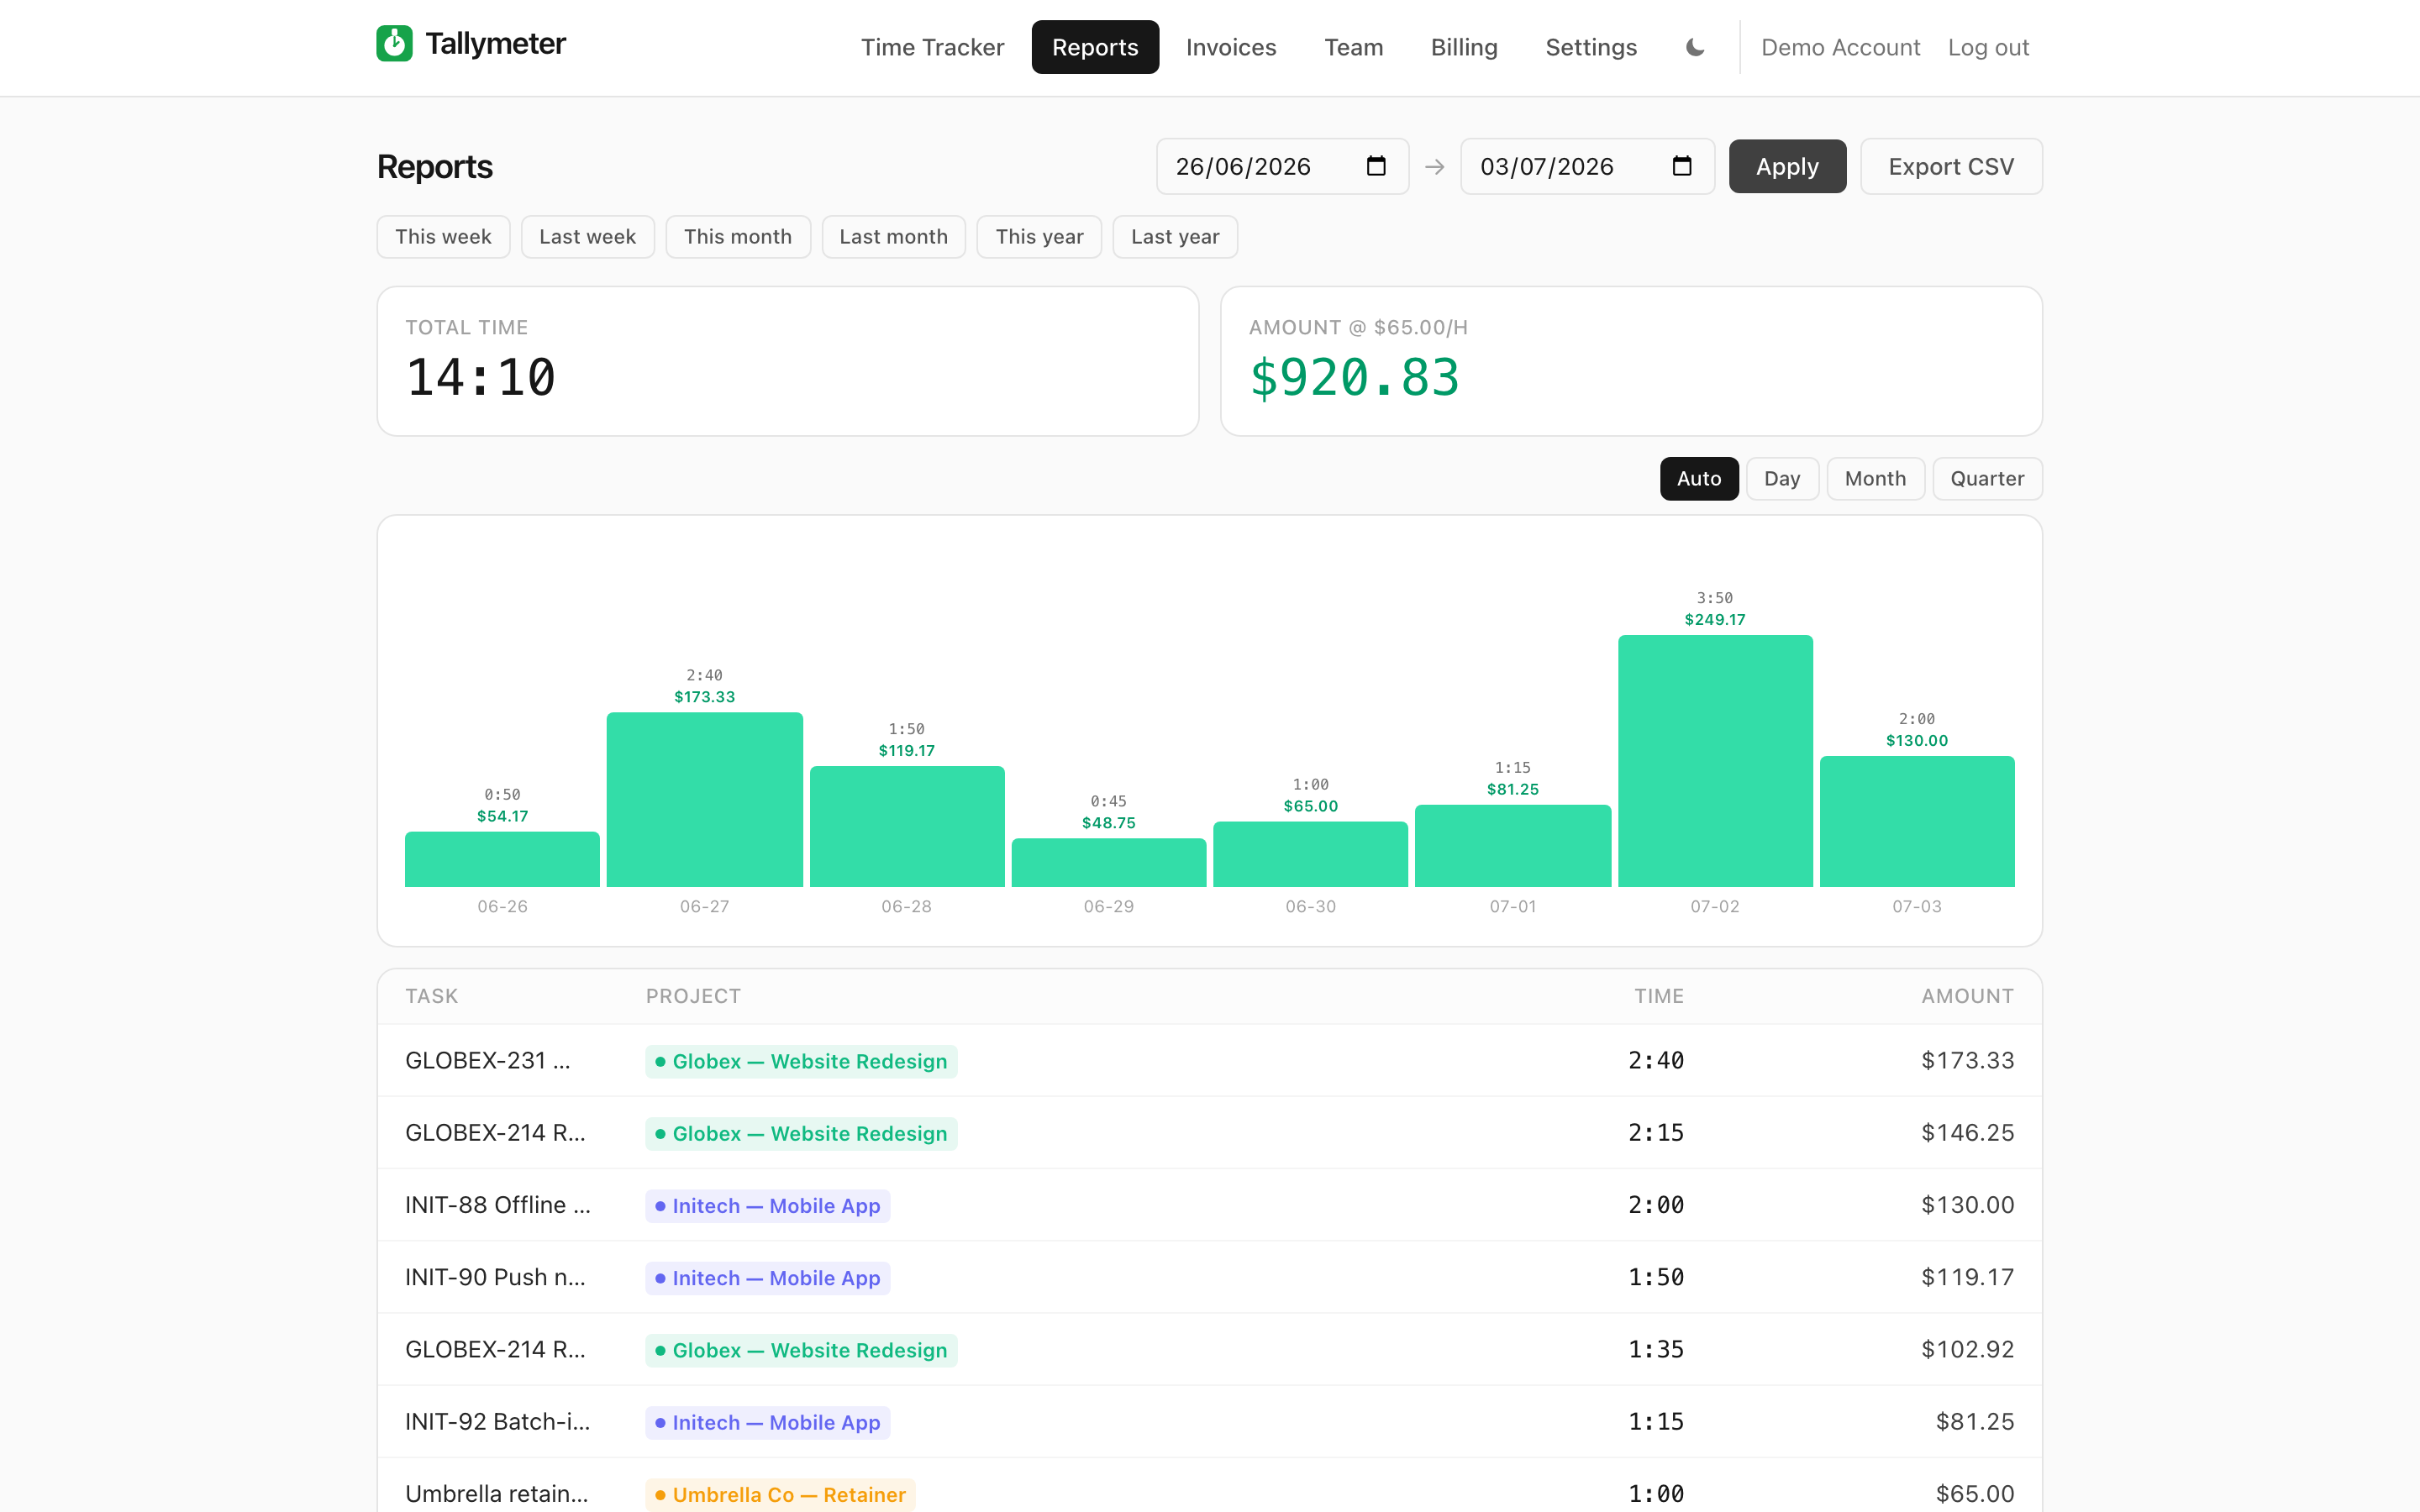Export the report as CSV
Viewport: 2420px width, 1512px height.
(x=1951, y=167)
